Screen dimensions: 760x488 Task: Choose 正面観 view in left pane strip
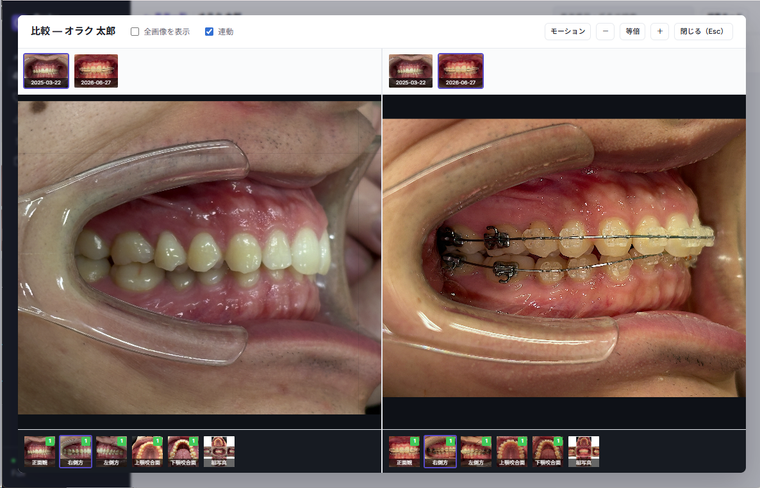point(40,452)
